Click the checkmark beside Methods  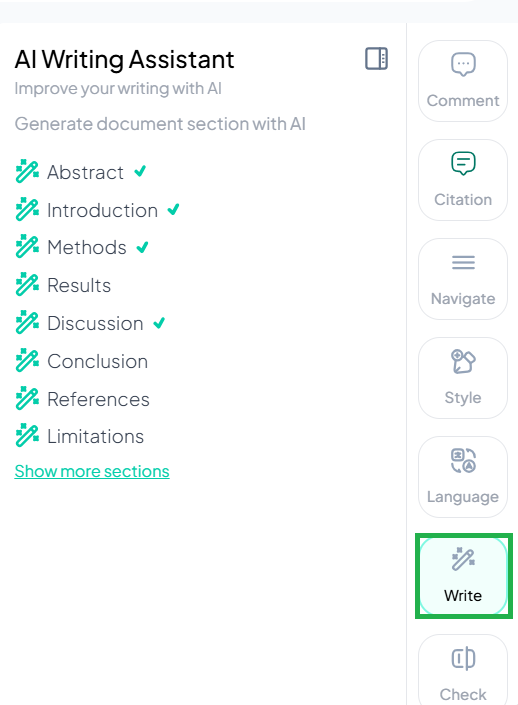click(x=143, y=247)
